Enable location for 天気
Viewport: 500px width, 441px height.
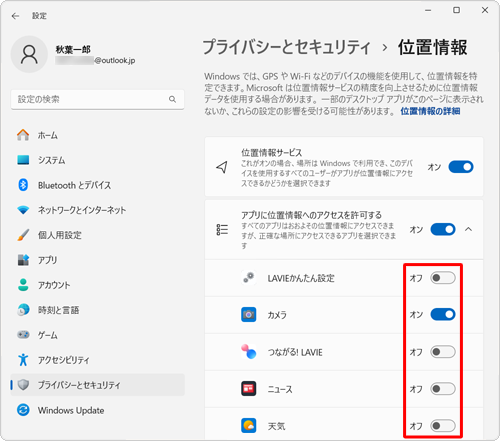443,426
